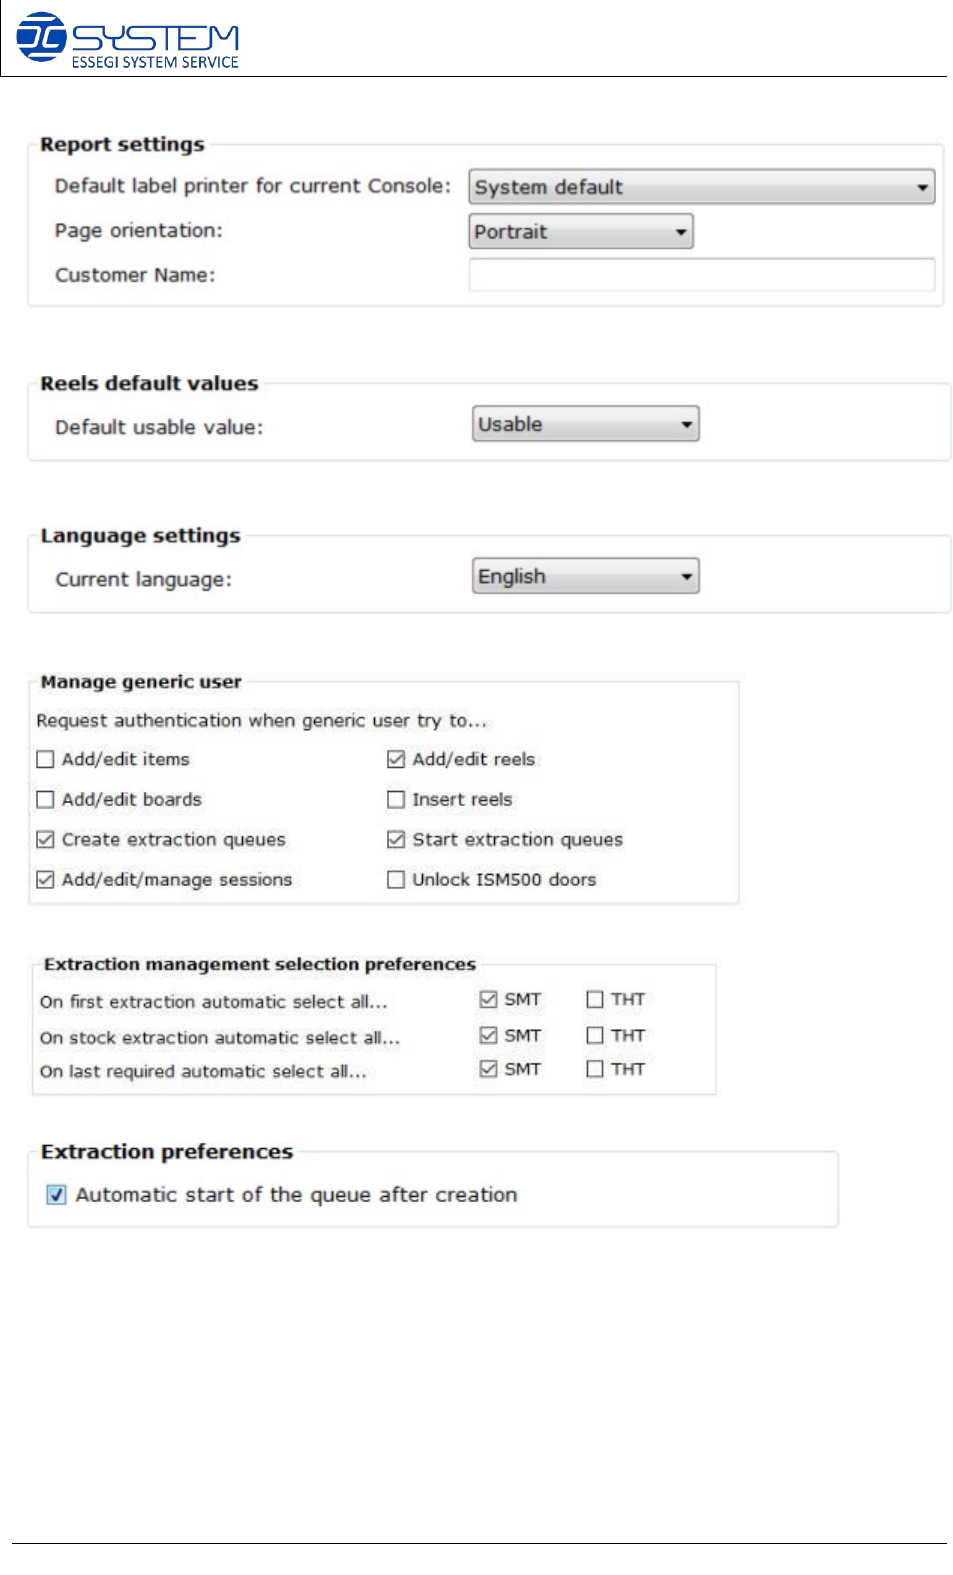This screenshot has width=953, height=1575.
Task: Enable Add/edit items authentication checkbox
Action: click(x=45, y=760)
